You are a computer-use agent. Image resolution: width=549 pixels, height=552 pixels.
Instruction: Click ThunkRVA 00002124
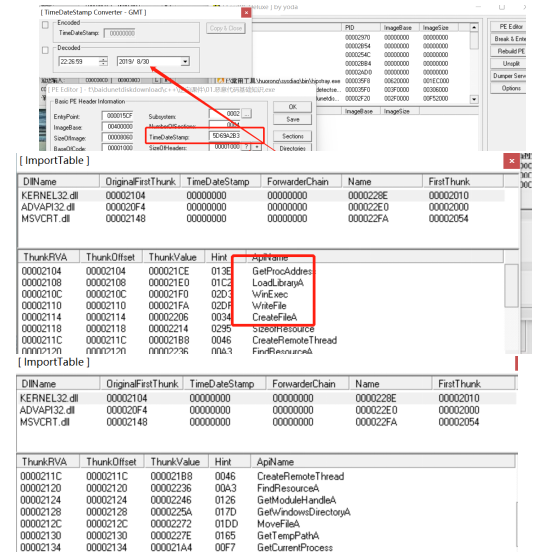(x=40, y=500)
